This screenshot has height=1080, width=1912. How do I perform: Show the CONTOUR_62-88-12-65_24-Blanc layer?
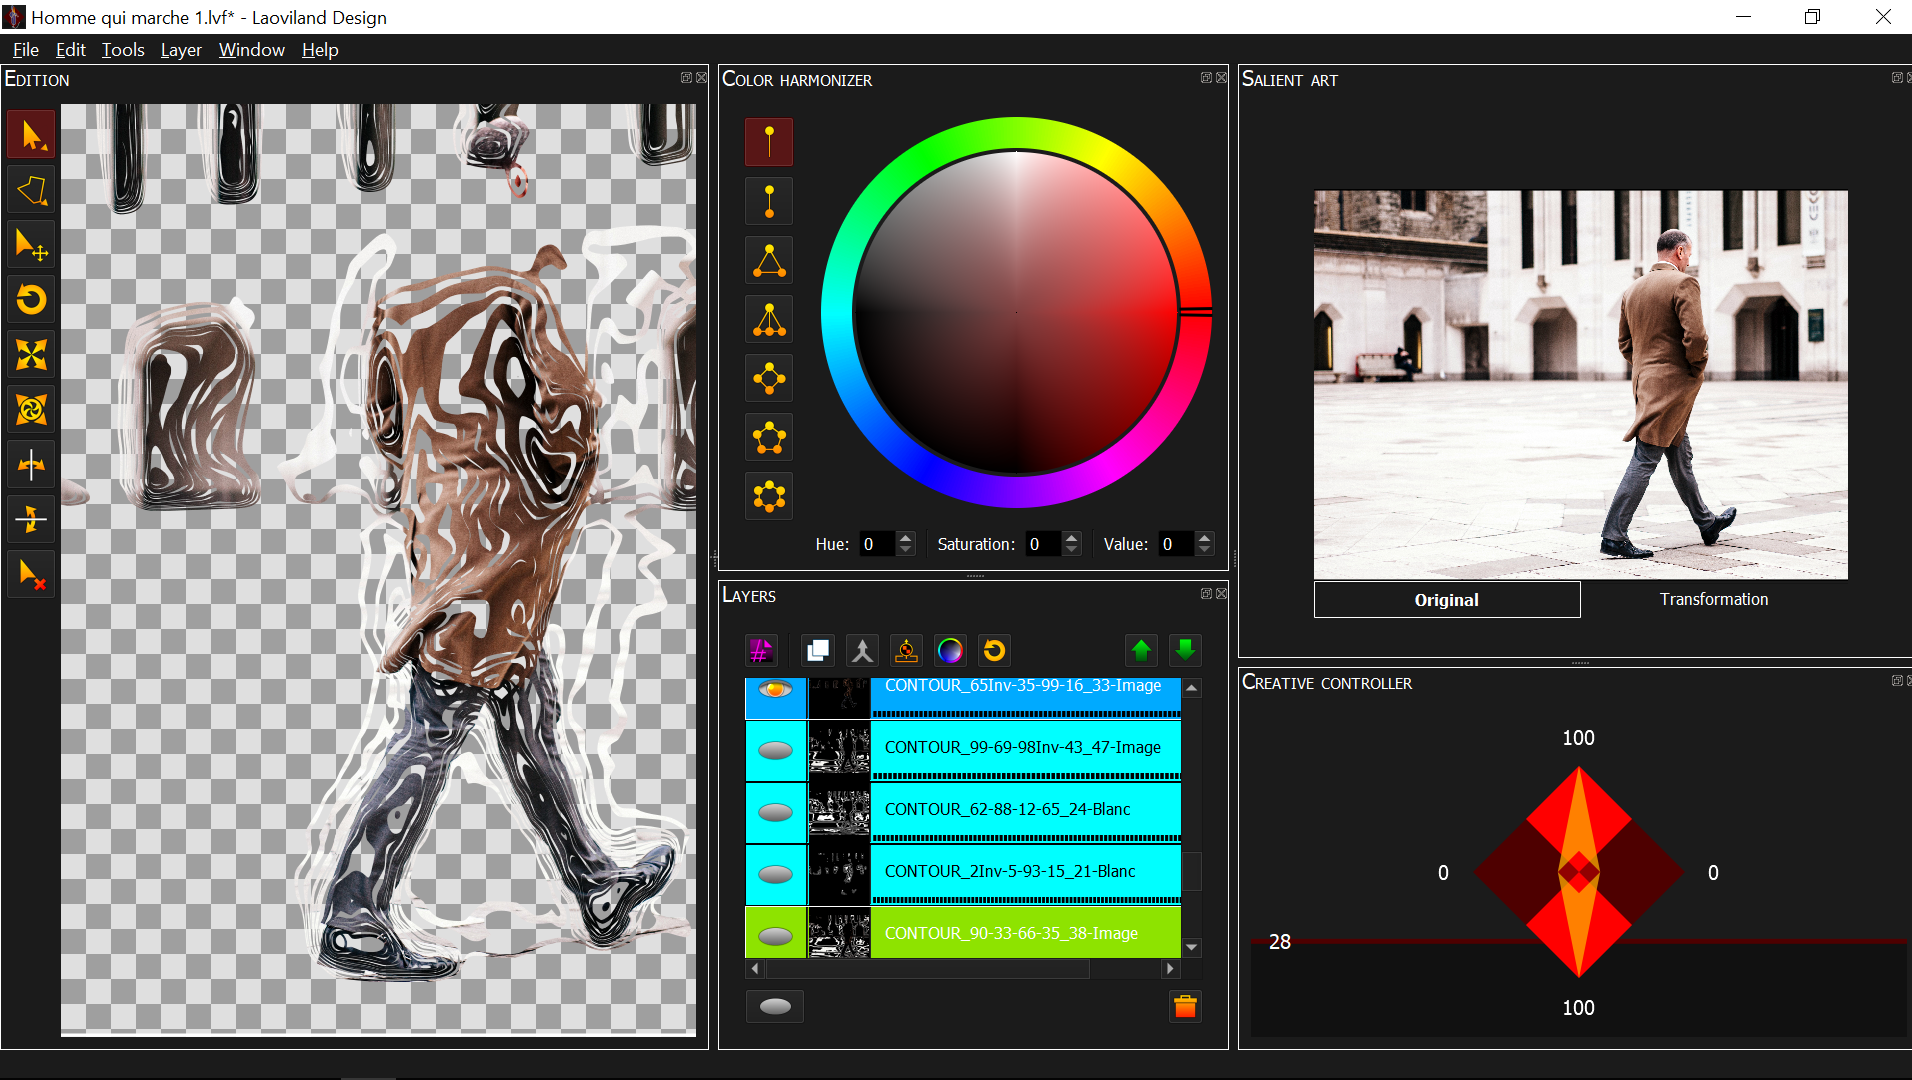[775, 812]
